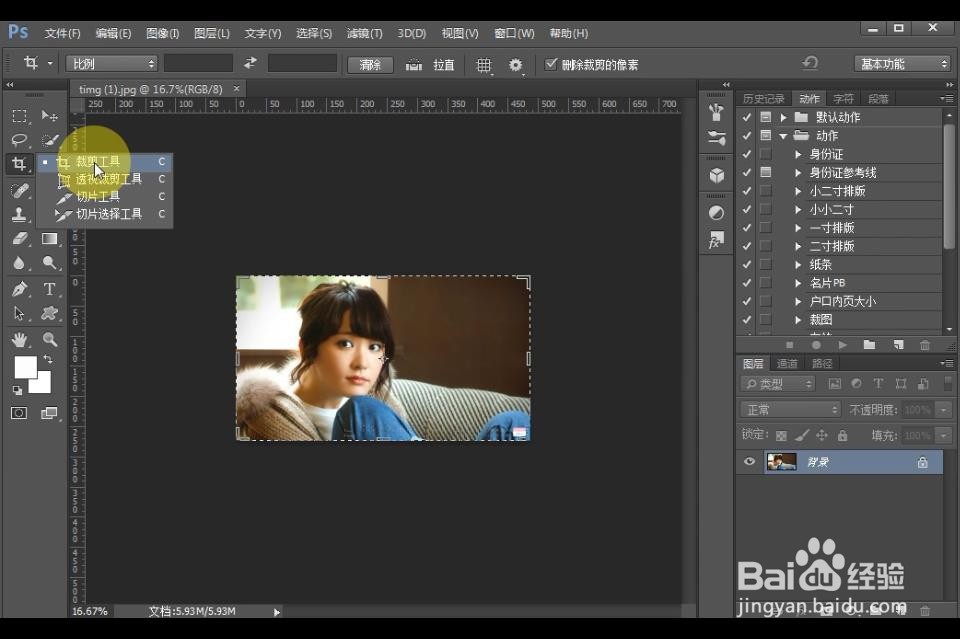960x639 pixels.
Task: Hide the 背景 layer visibility eye
Action: 749,462
